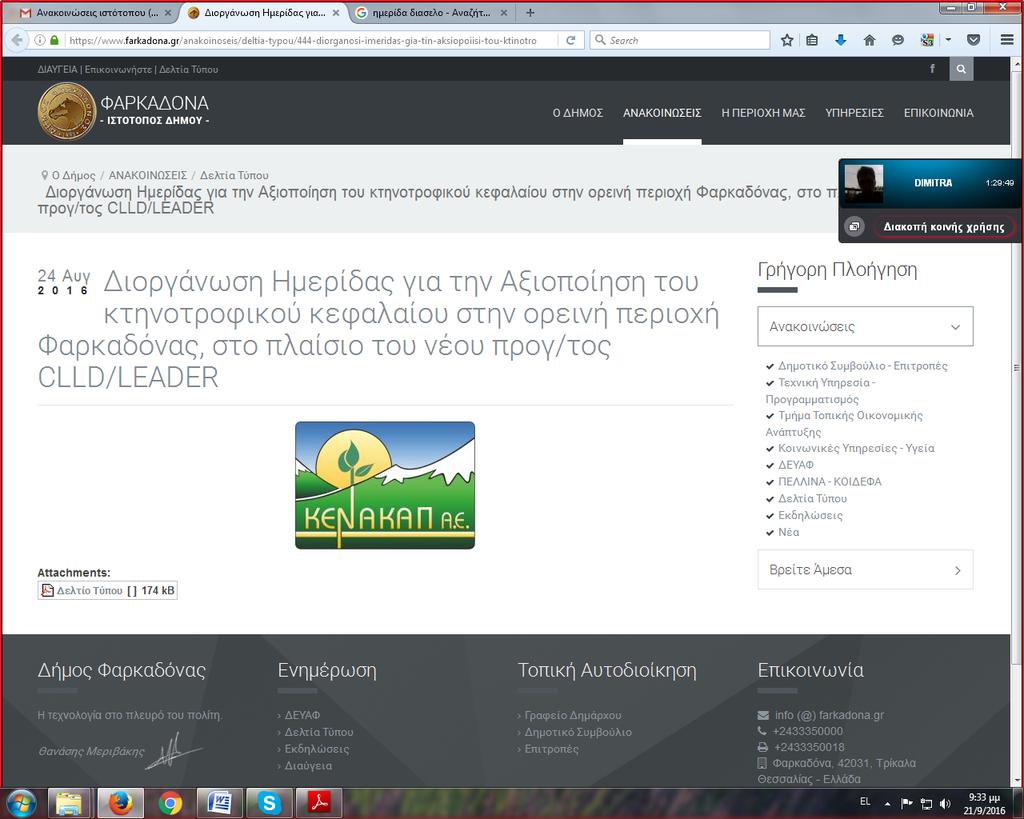Click ΑΝΑΚΟΙΝΩΣΕΙΣ breadcrumb link
Screen dimensions: 1024x819
click(x=148, y=175)
